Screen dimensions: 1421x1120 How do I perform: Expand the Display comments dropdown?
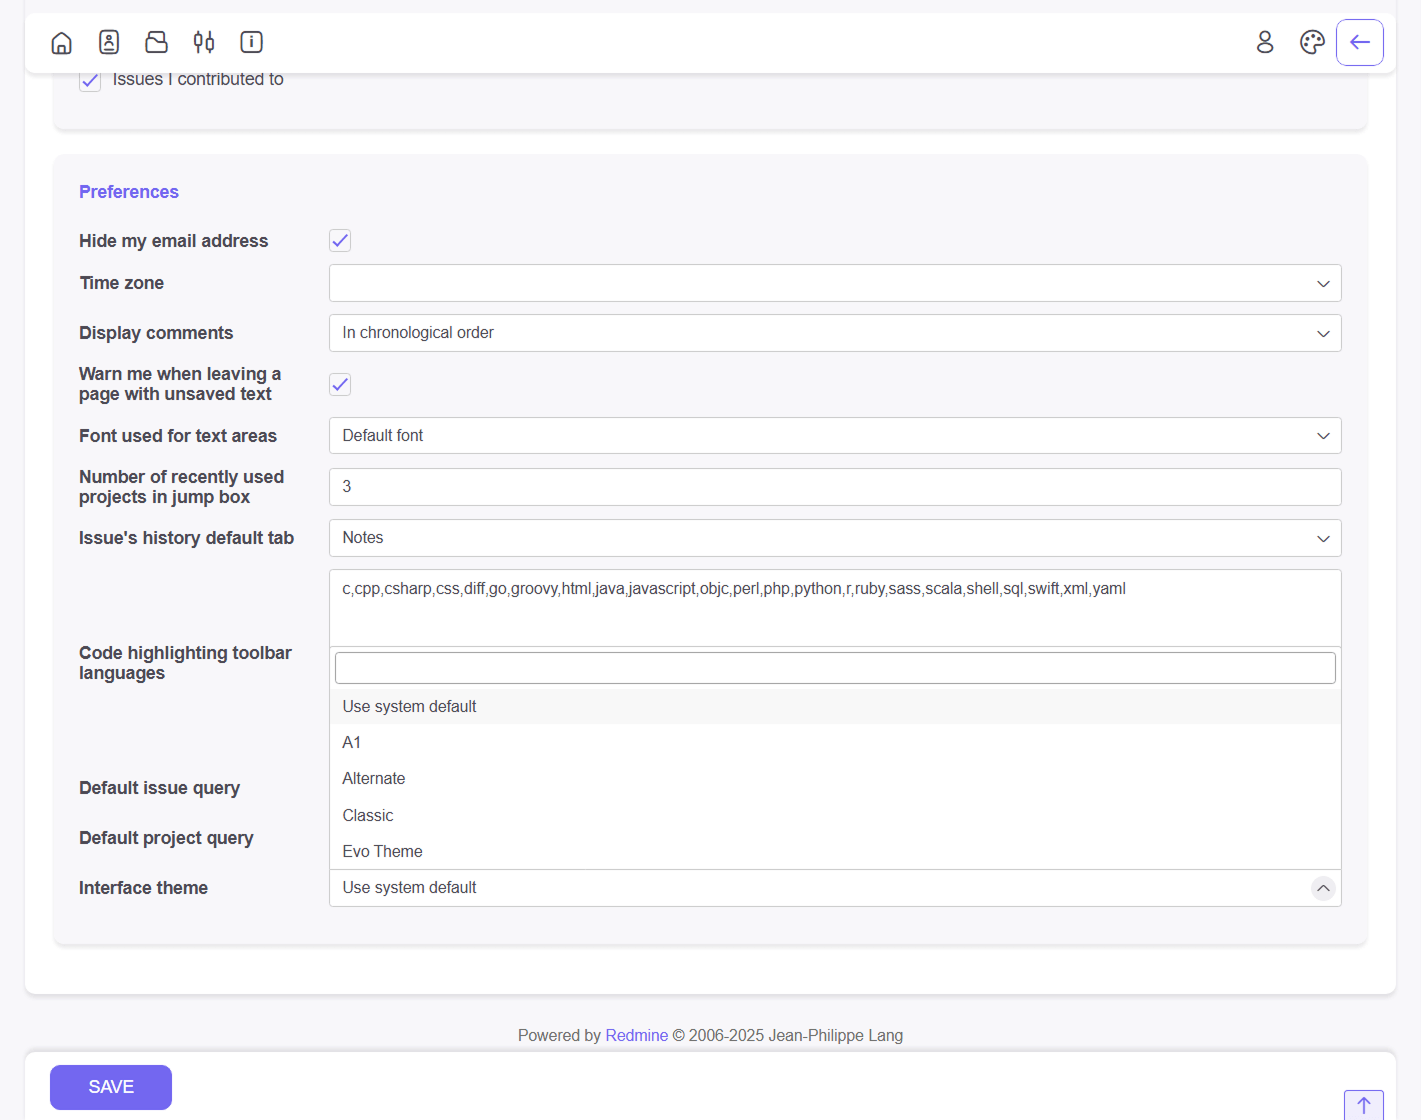point(834,333)
